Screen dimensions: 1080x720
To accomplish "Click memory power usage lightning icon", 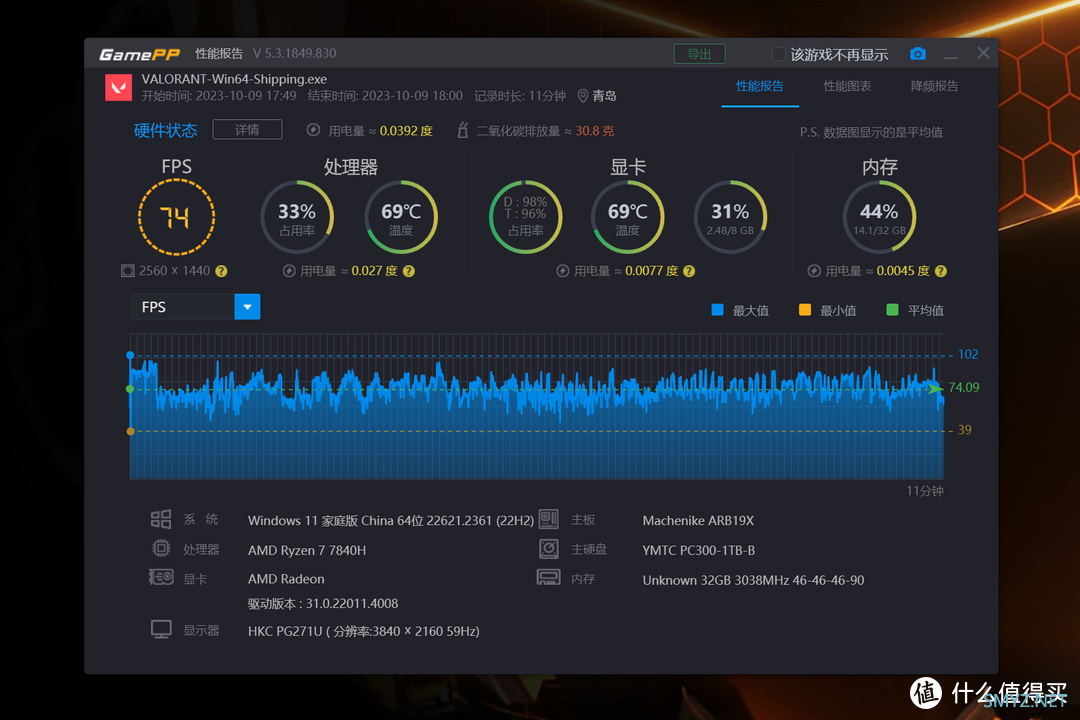I will coord(814,271).
